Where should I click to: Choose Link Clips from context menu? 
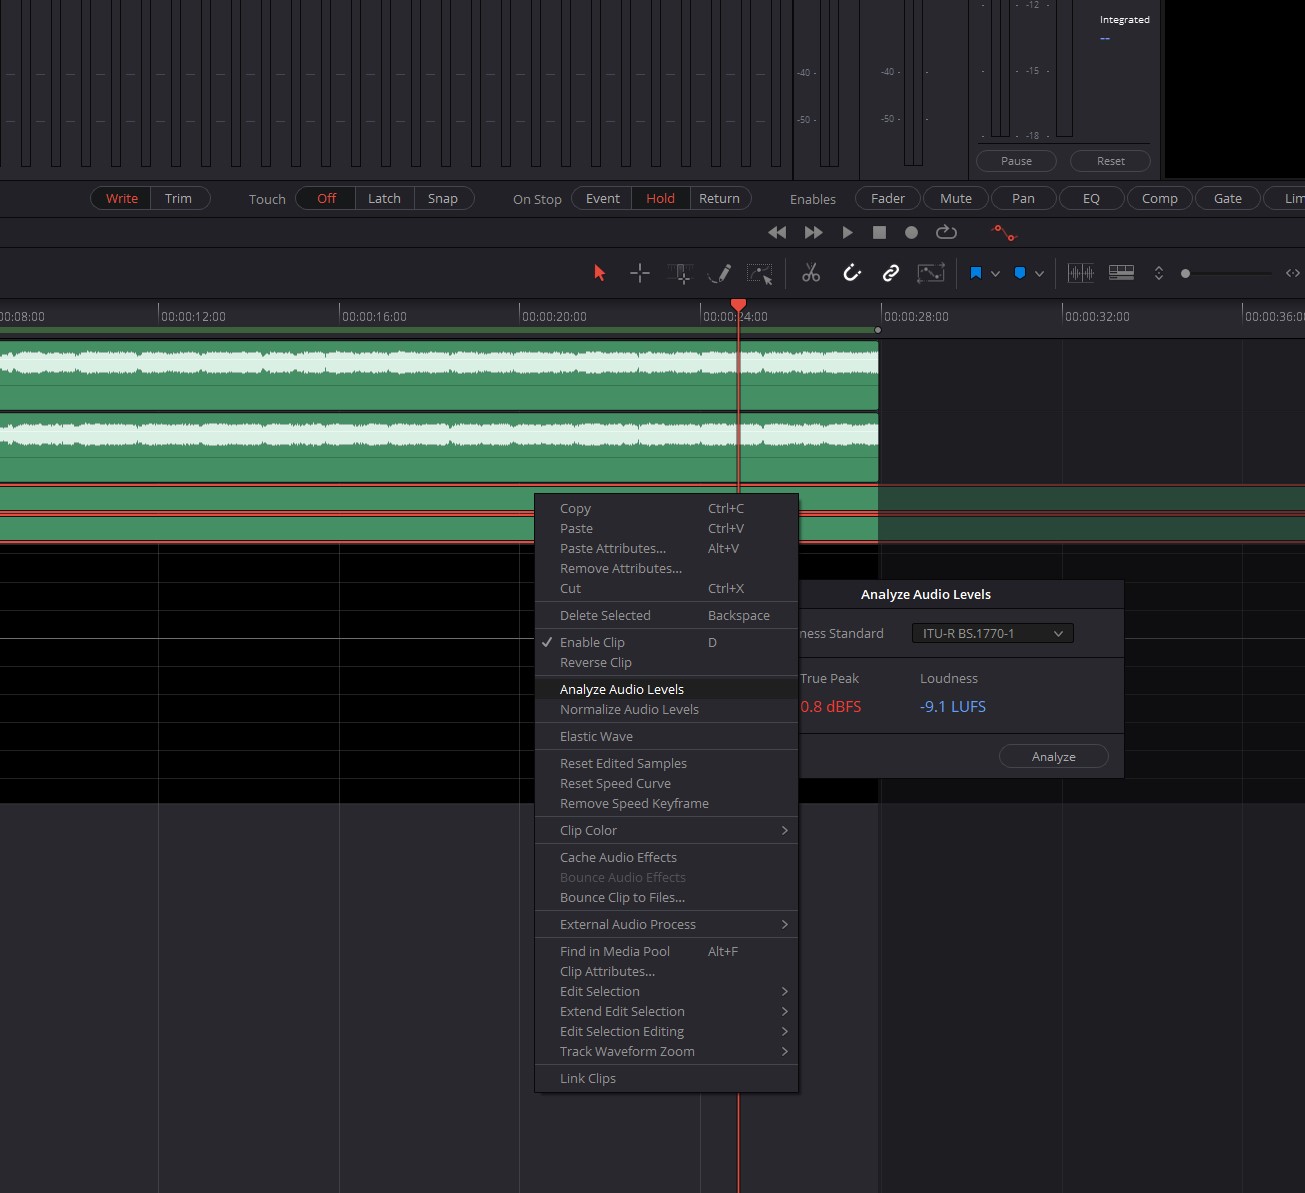click(x=666, y=1078)
